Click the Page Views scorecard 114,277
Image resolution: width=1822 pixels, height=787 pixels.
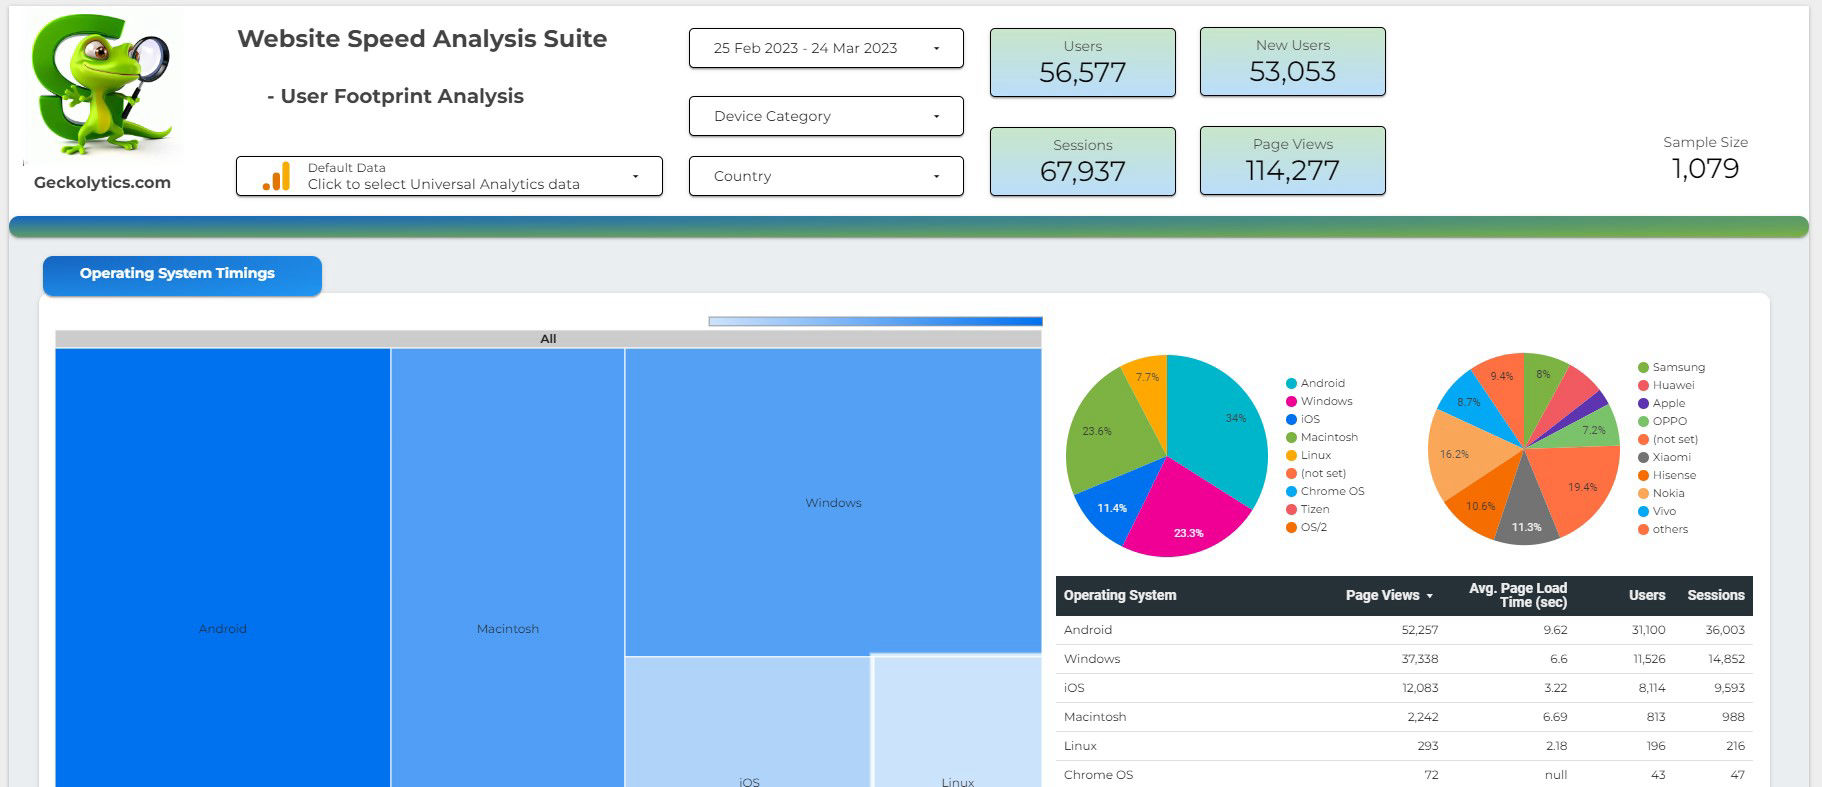[x=1293, y=160]
